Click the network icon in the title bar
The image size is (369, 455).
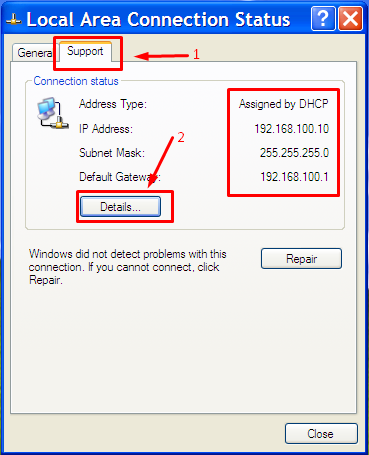tap(13, 20)
